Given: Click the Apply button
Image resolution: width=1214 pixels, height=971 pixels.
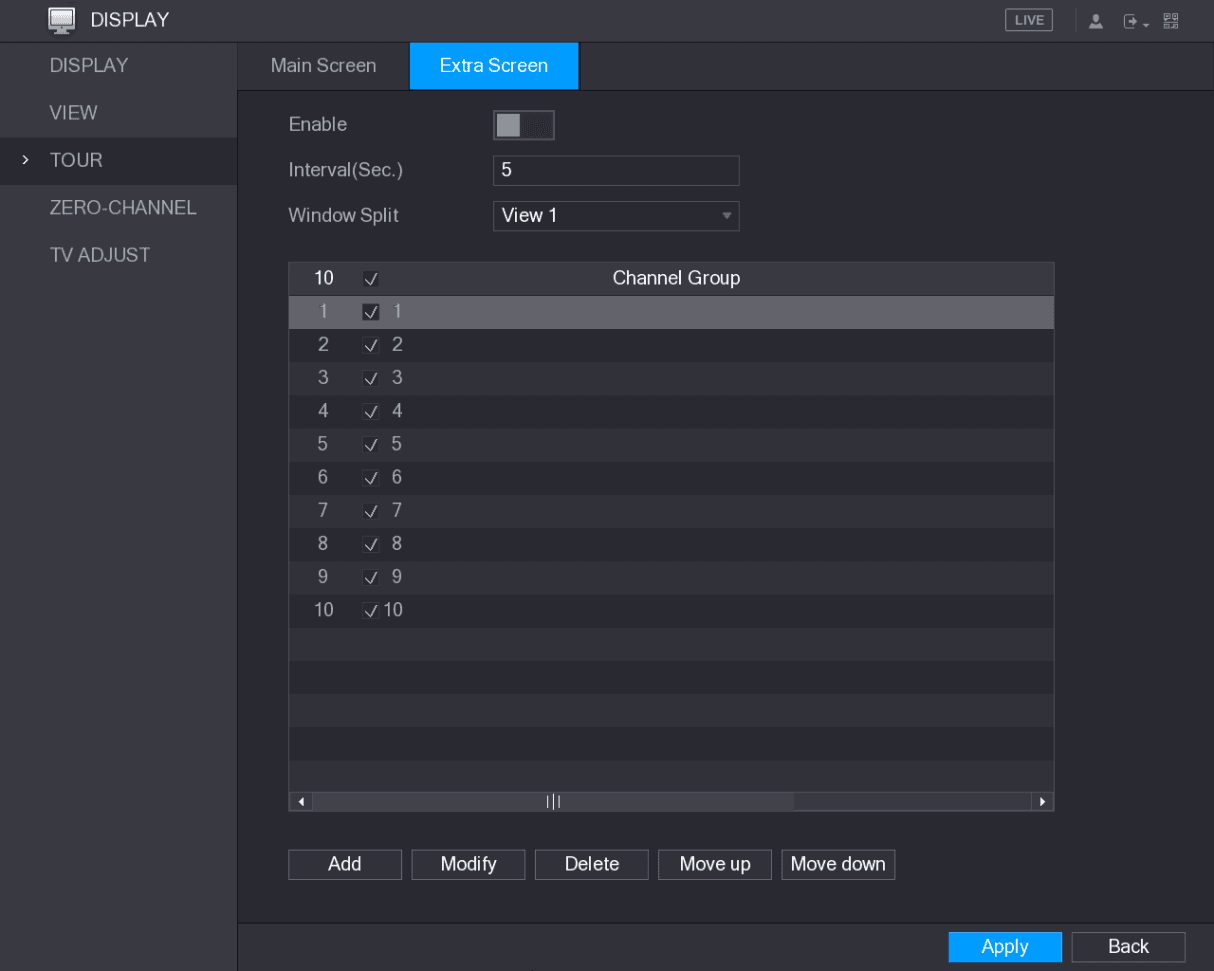Looking at the screenshot, I should [x=1005, y=946].
